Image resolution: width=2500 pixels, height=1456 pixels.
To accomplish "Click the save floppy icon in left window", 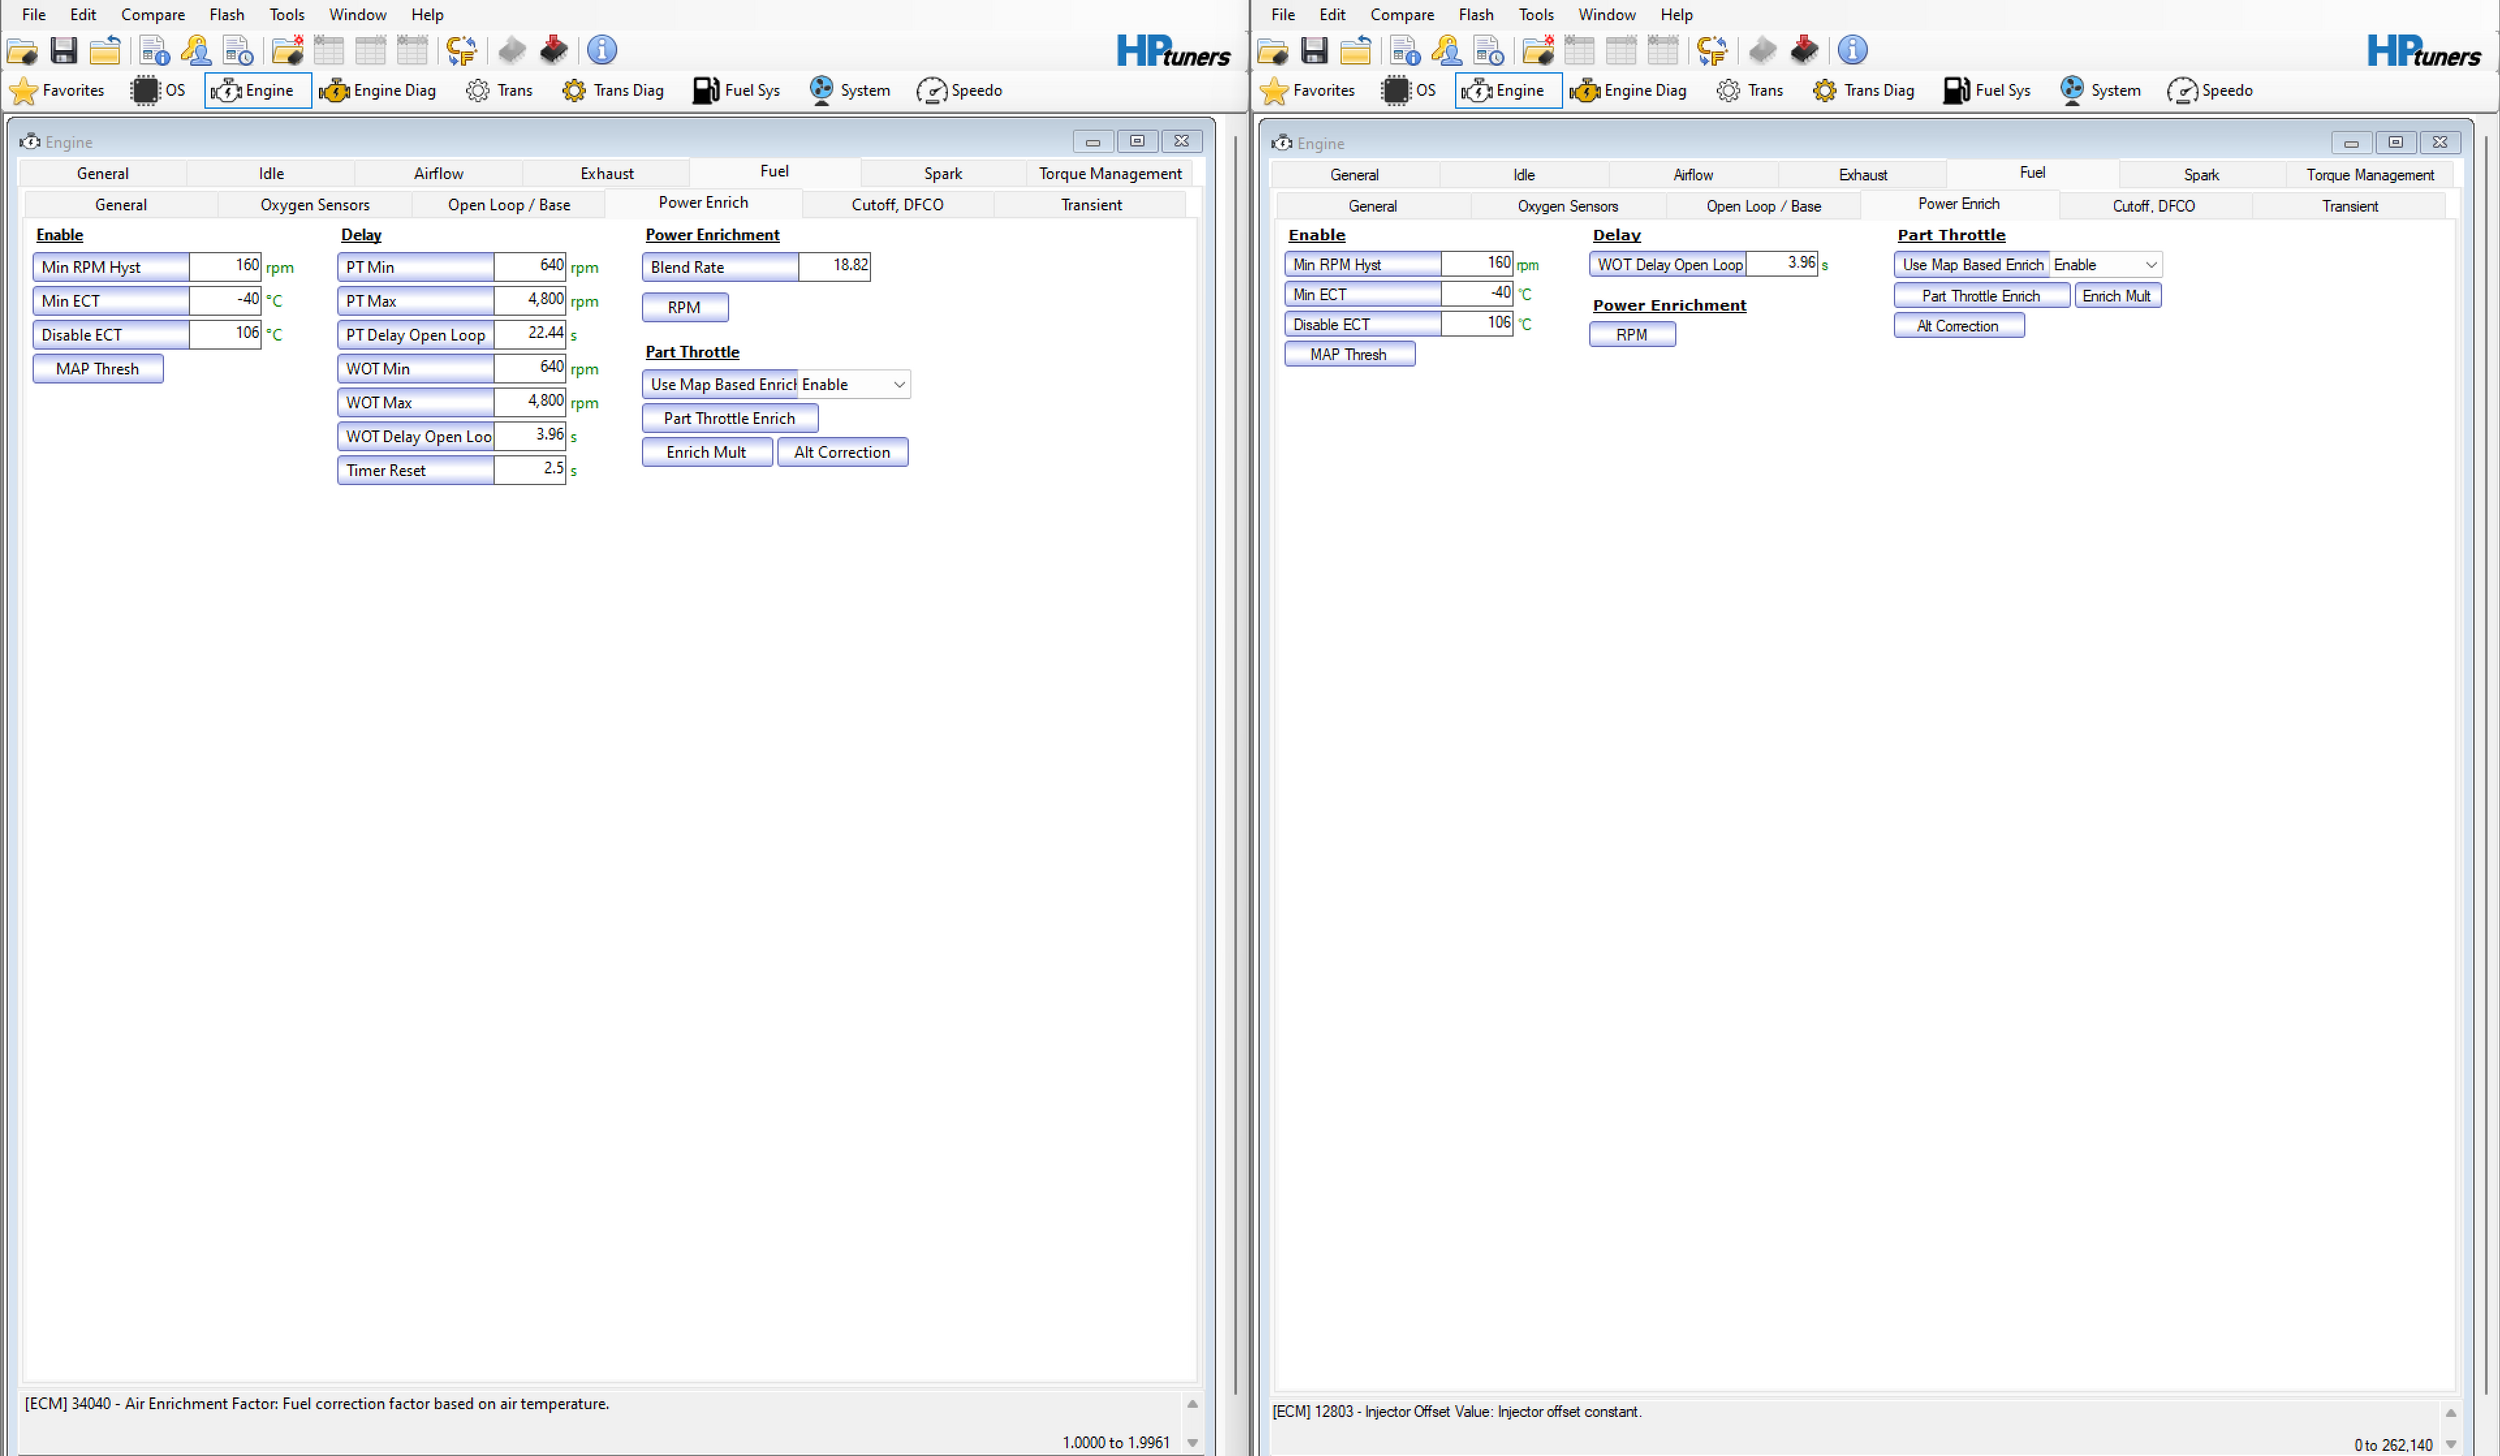I will point(64,50).
